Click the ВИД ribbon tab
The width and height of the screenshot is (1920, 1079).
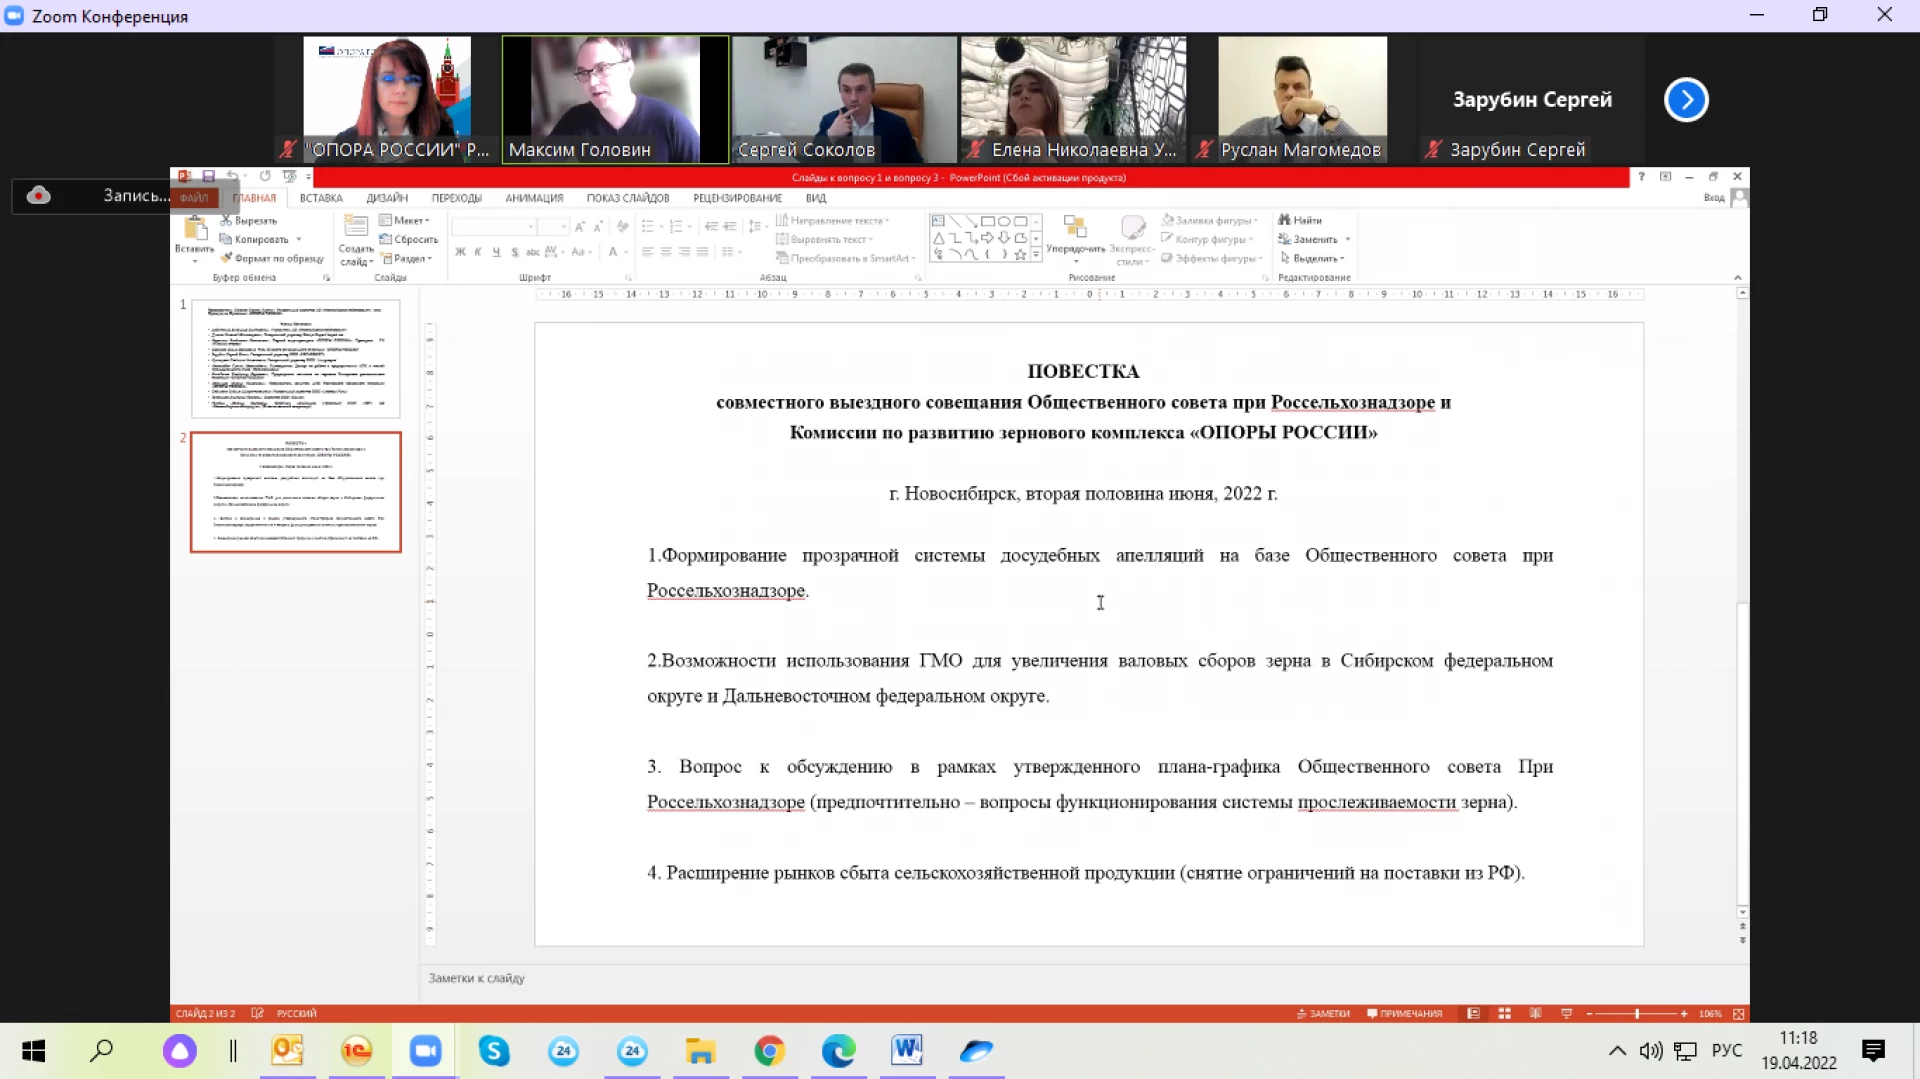coord(816,198)
